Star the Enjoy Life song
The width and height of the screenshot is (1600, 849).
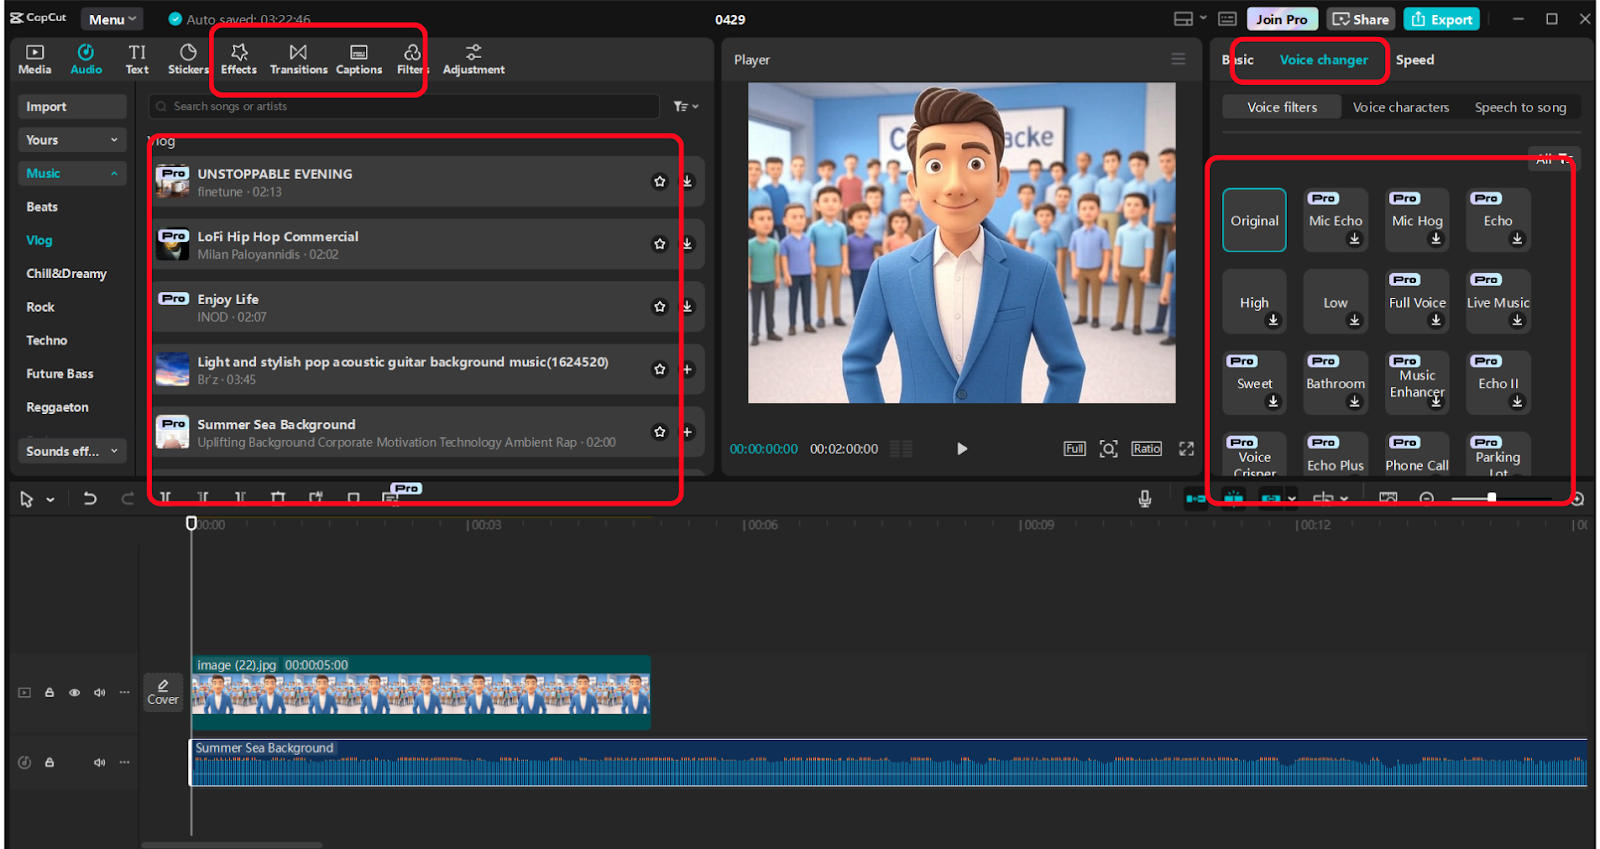[x=659, y=307]
